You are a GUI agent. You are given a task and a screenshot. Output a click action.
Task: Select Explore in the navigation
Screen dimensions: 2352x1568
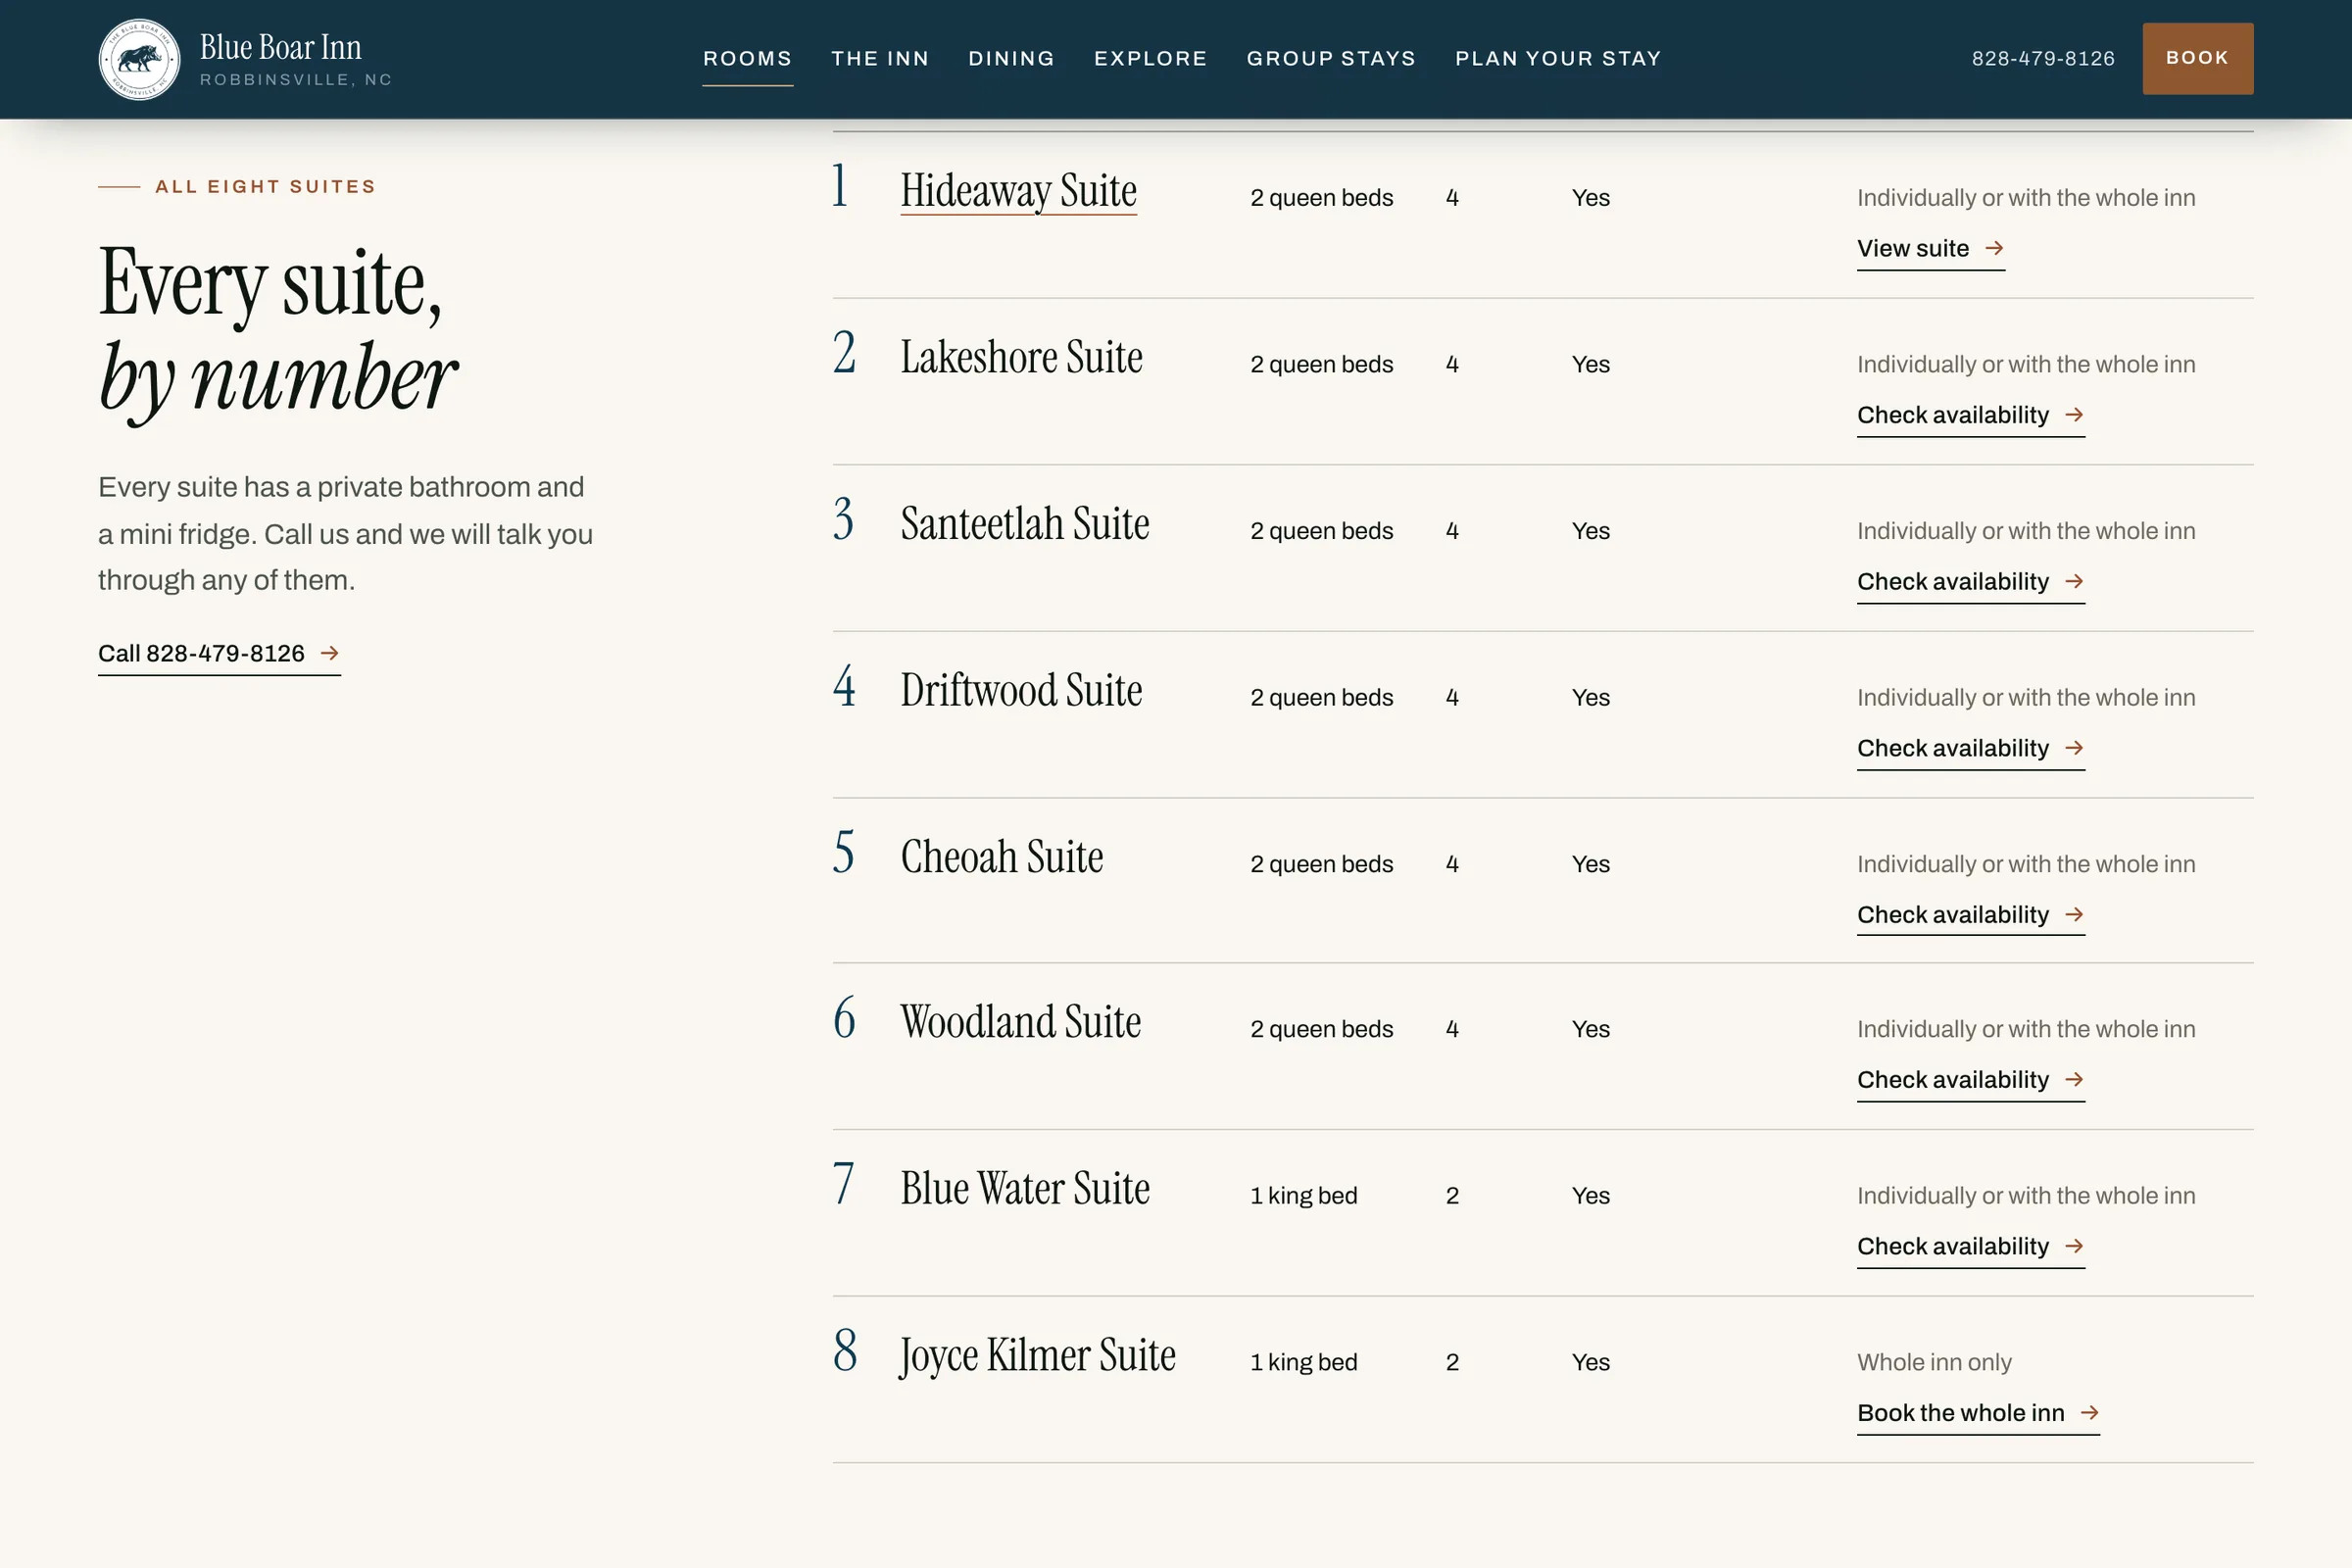pos(1150,59)
